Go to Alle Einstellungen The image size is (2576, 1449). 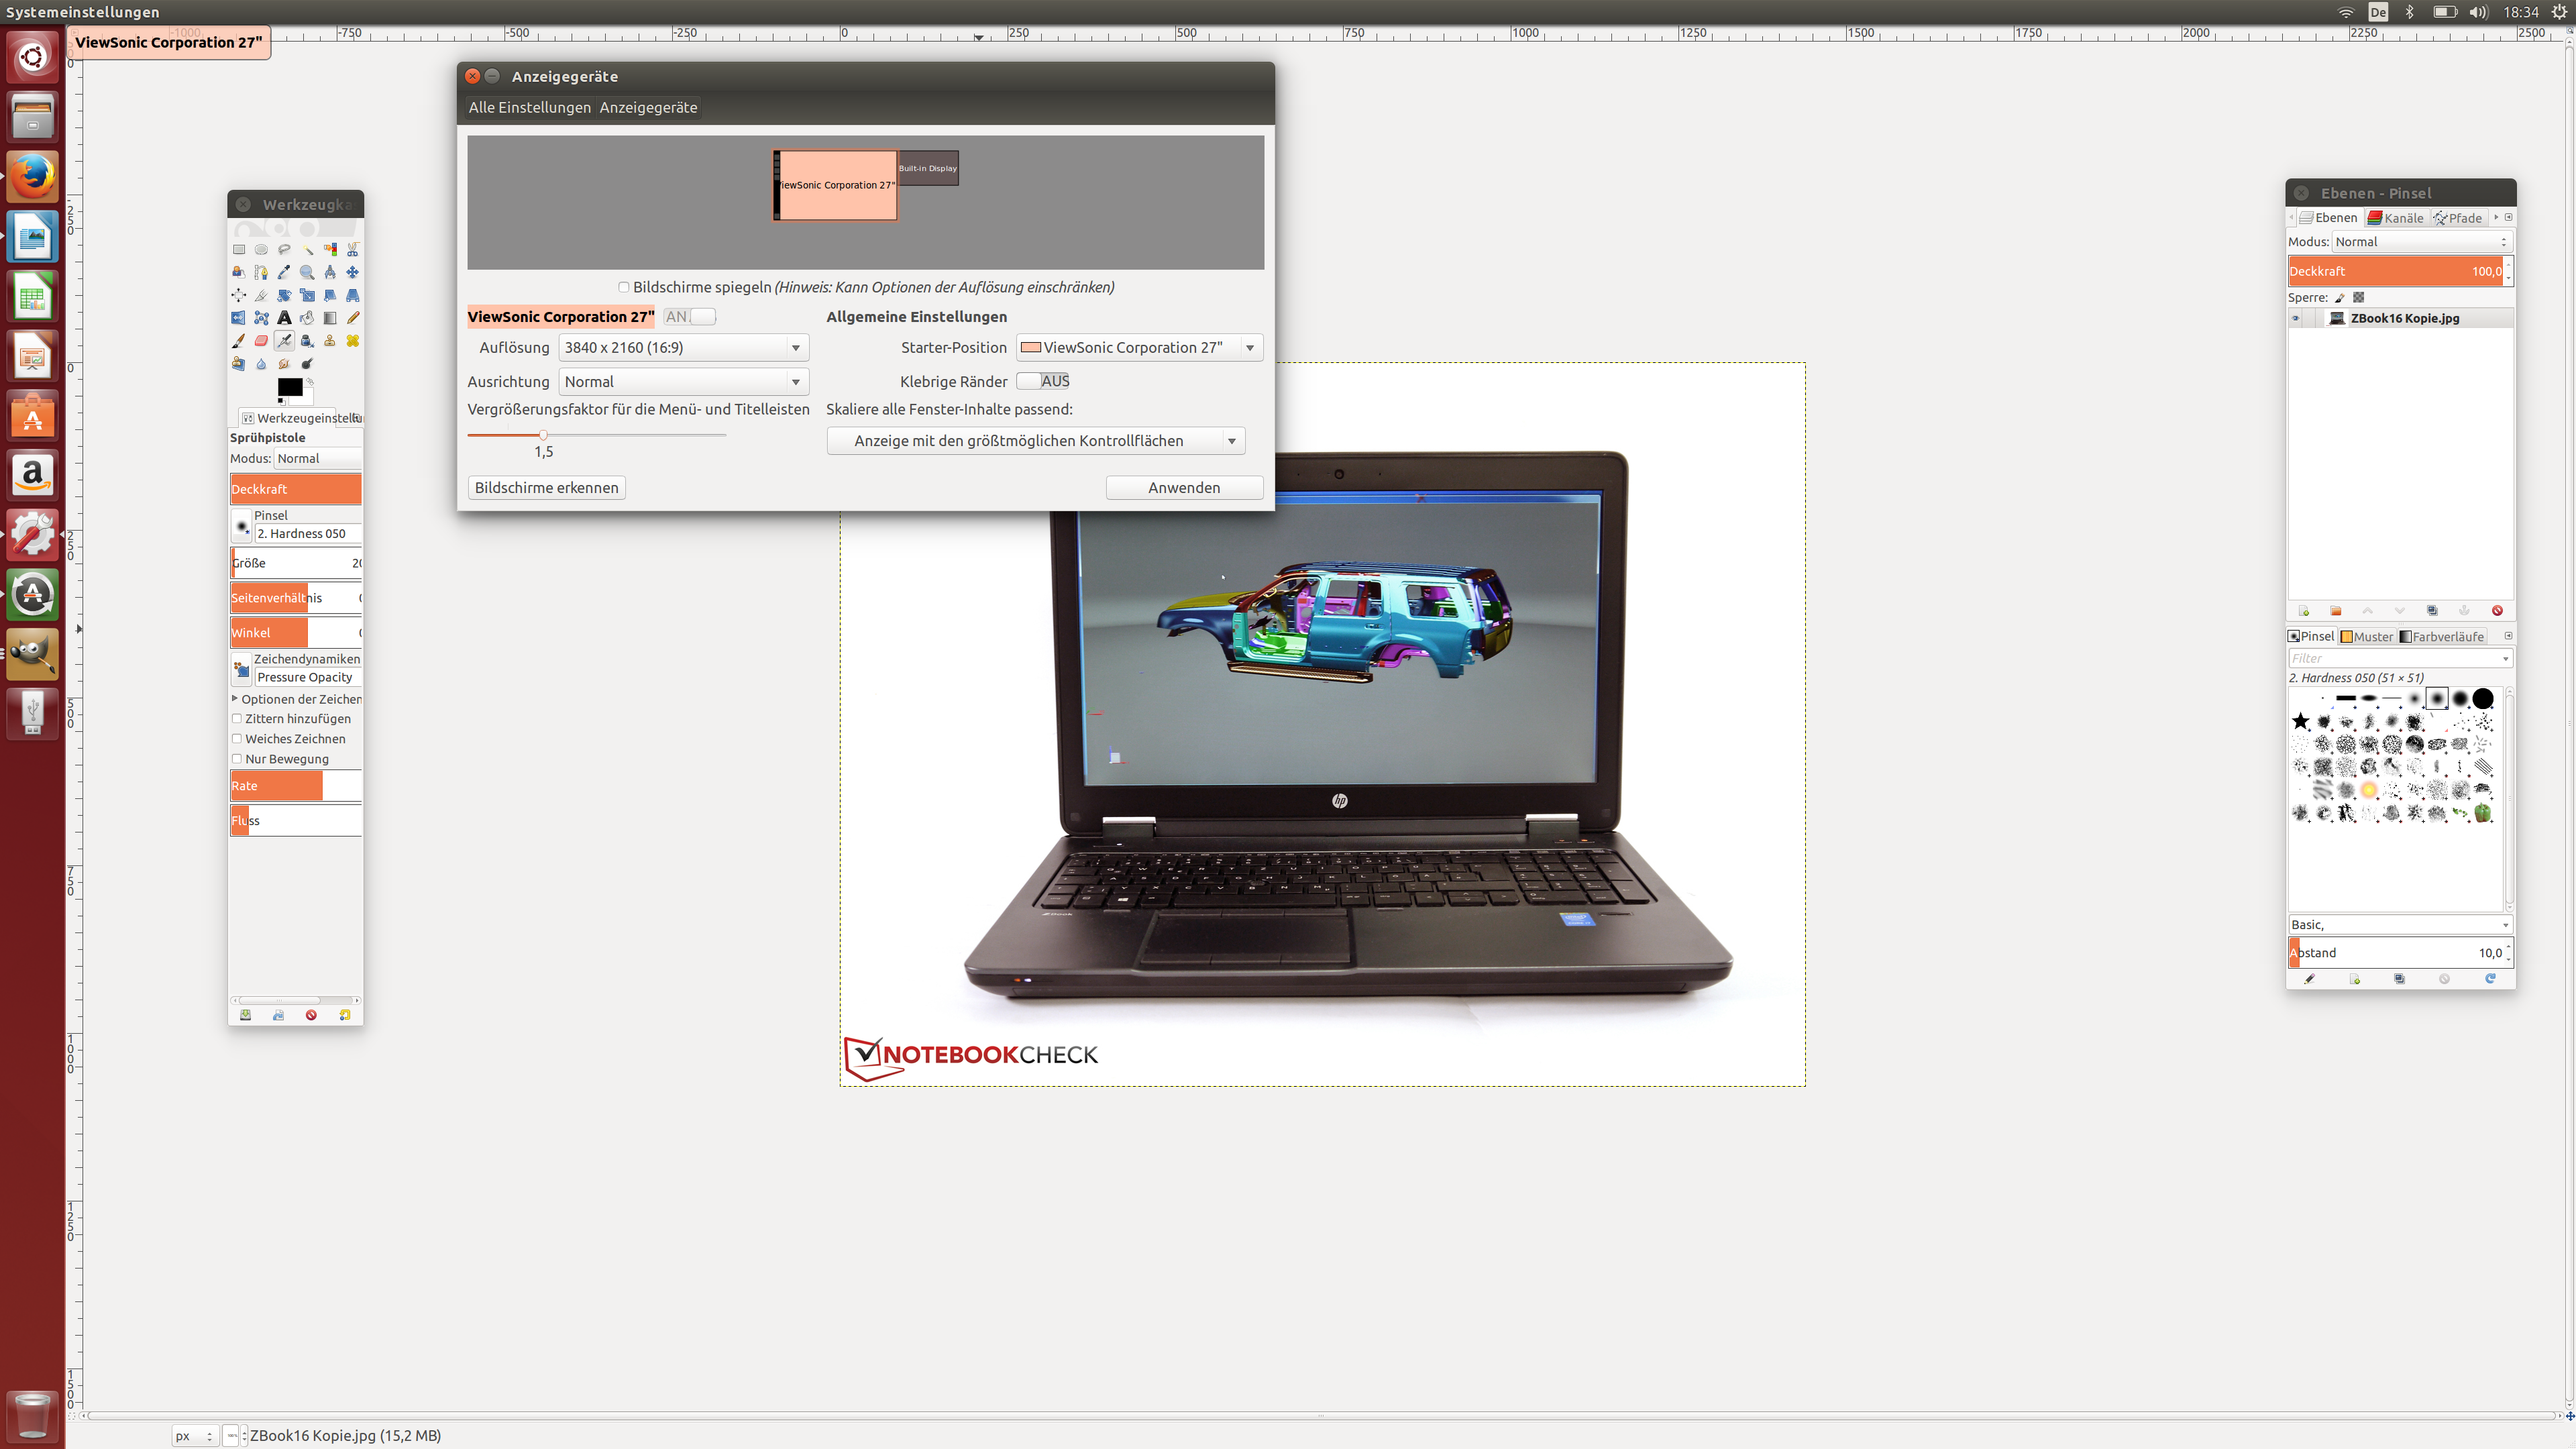529,108
